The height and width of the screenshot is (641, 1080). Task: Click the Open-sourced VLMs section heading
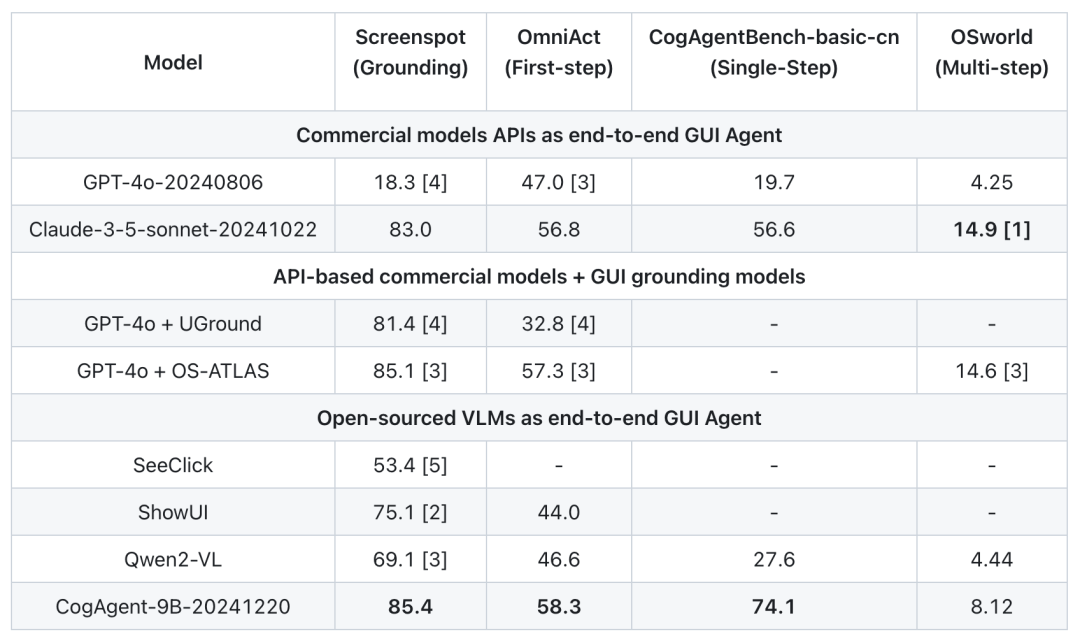[539, 418]
